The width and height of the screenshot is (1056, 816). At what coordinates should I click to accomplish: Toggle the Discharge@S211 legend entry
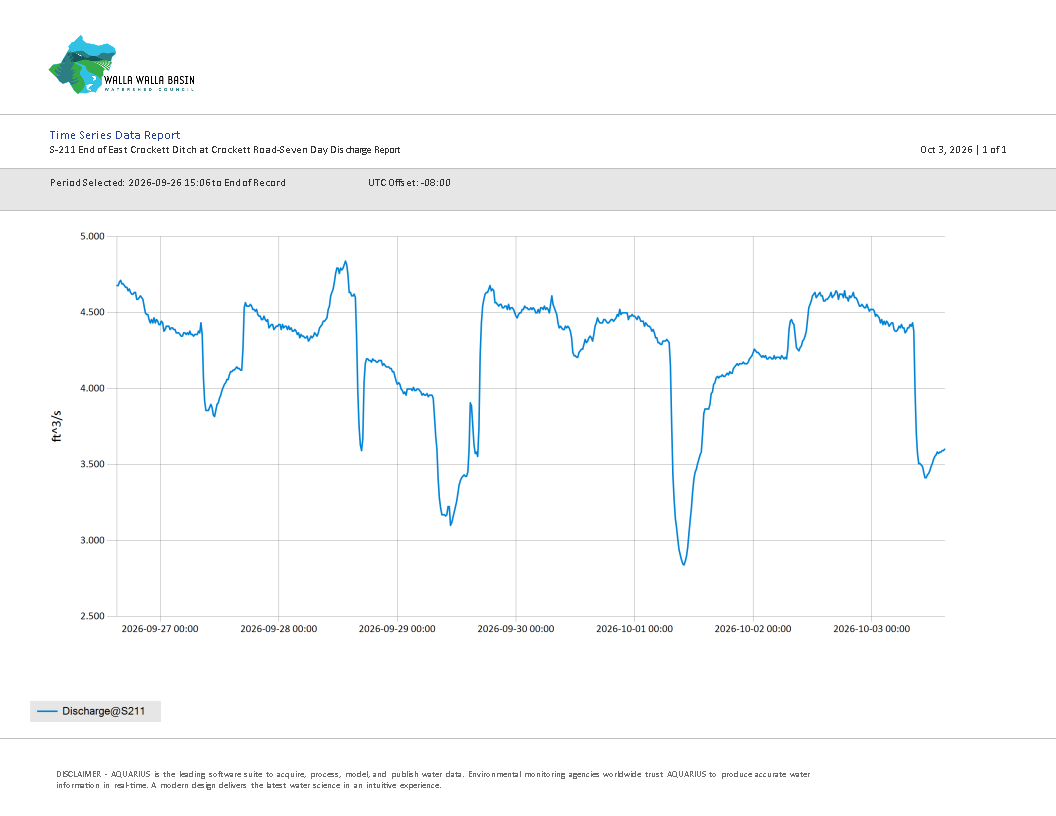tap(96, 712)
